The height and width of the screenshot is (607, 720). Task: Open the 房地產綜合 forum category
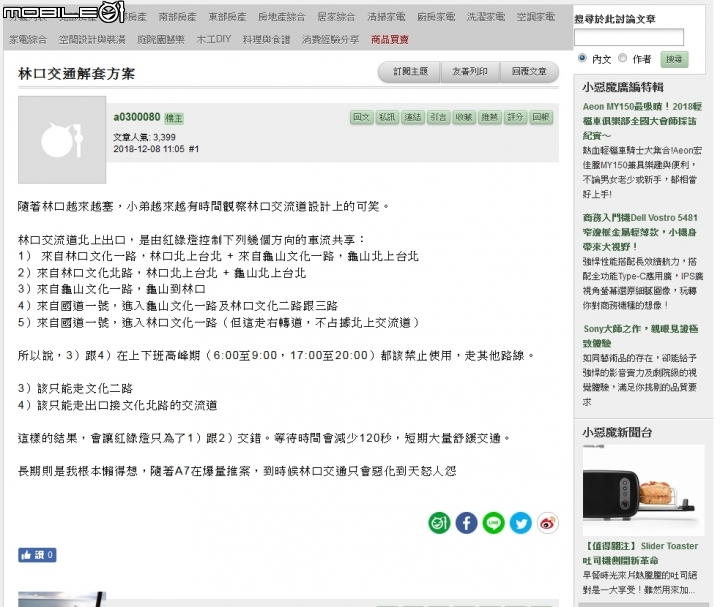281,17
